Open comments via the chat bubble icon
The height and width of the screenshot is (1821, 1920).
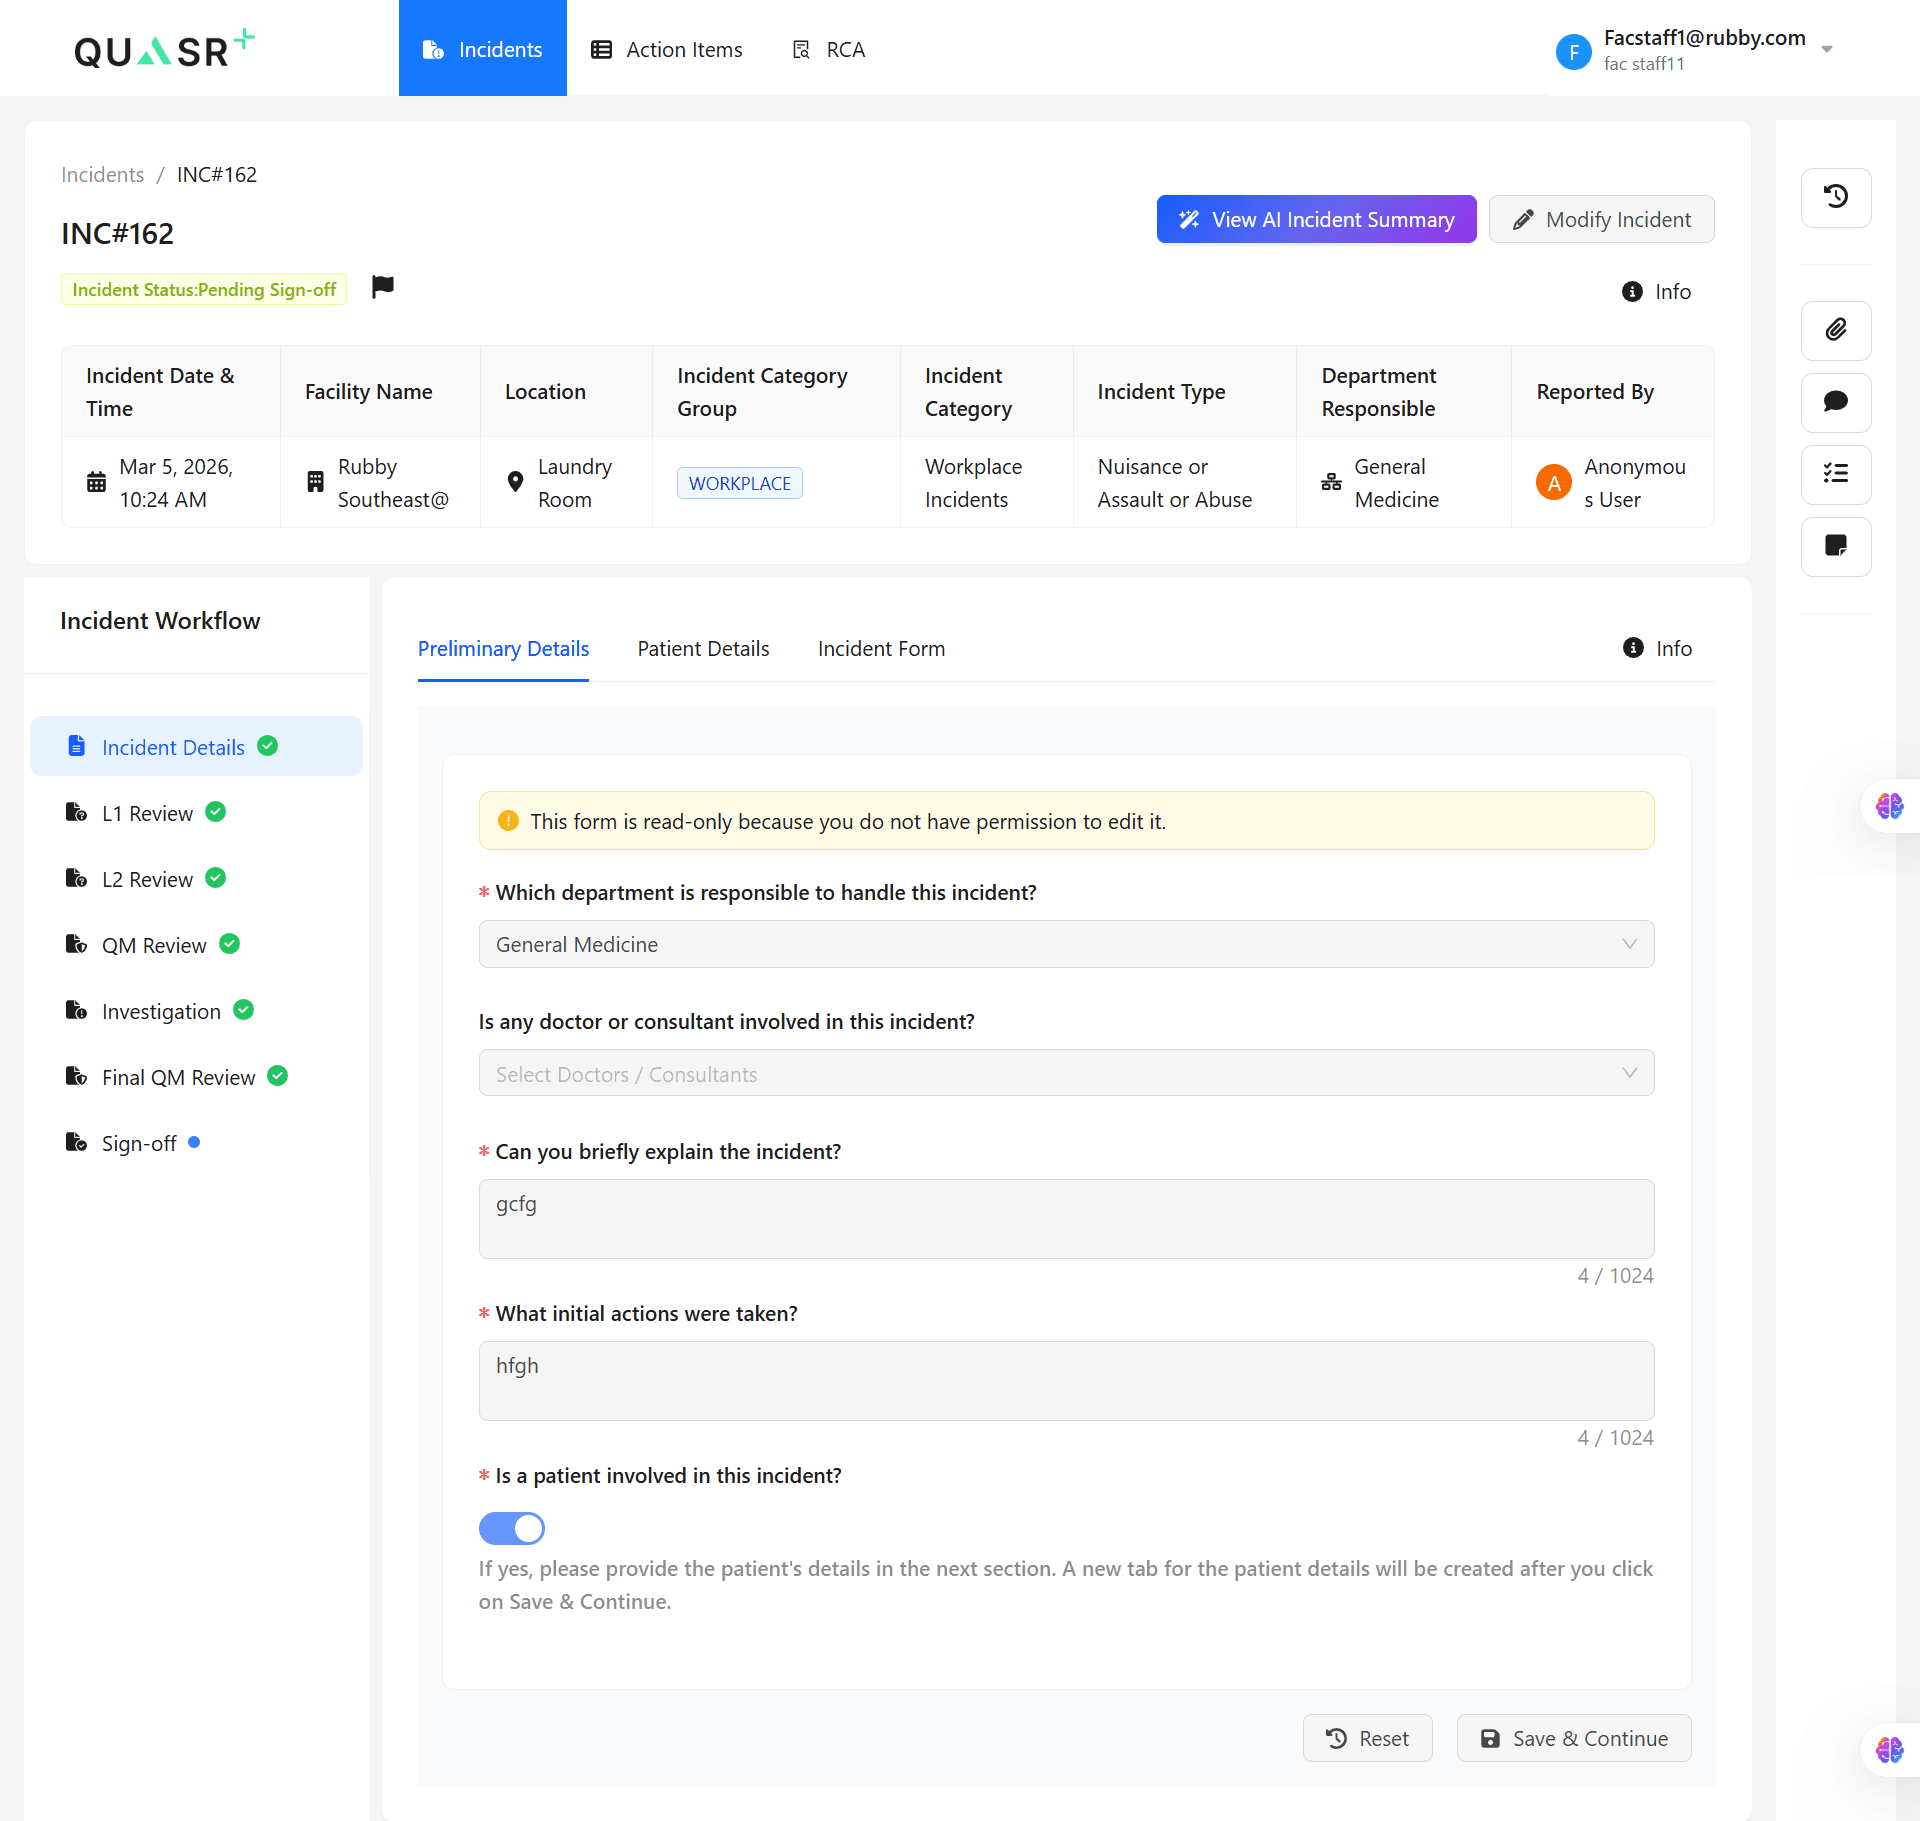click(1835, 402)
